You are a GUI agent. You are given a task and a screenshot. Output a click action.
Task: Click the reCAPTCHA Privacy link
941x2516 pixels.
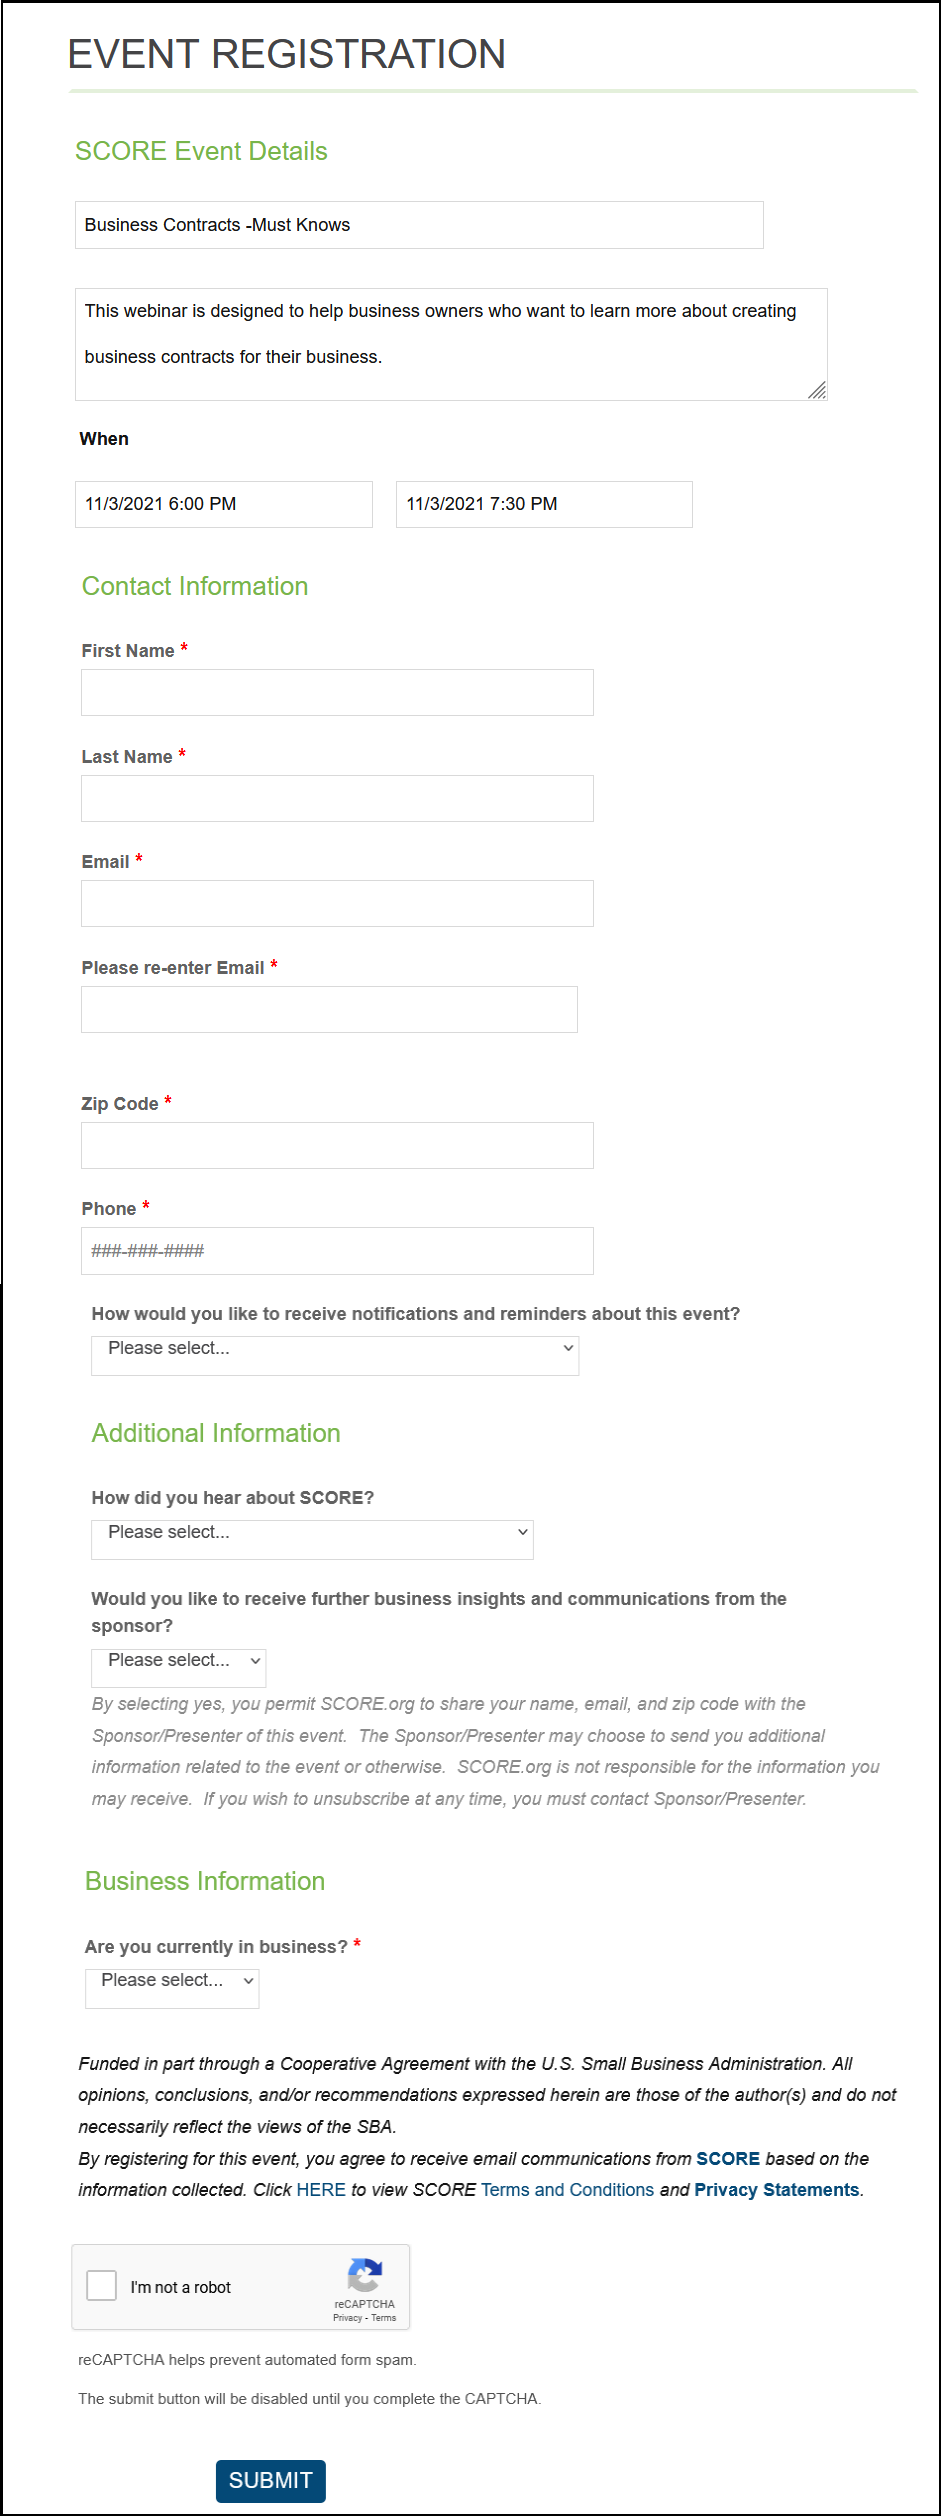click(x=347, y=2317)
